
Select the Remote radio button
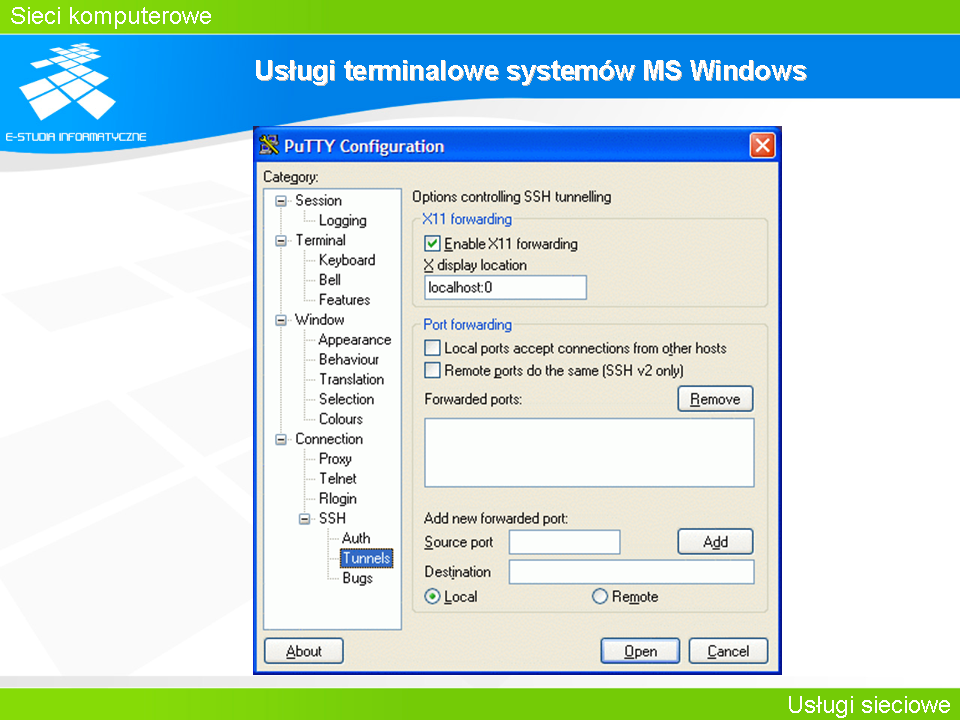(600, 596)
